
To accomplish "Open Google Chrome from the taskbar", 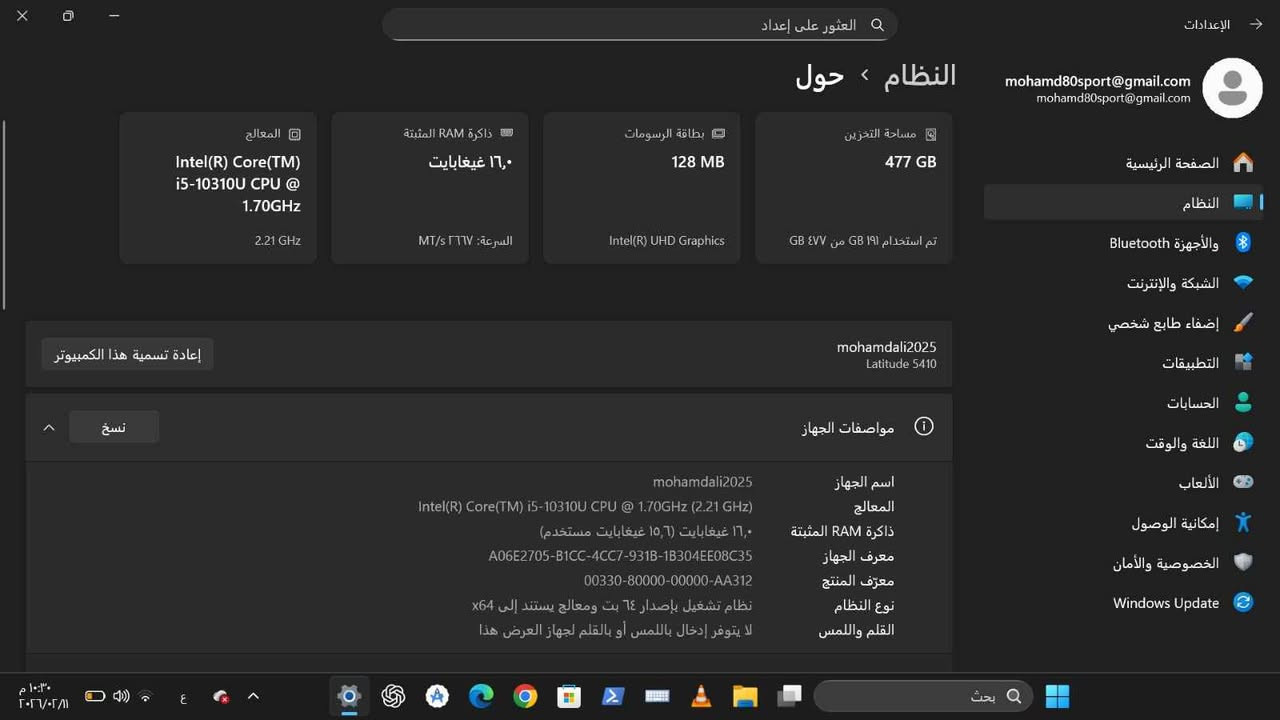I will pyautogui.click(x=524, y=696).
